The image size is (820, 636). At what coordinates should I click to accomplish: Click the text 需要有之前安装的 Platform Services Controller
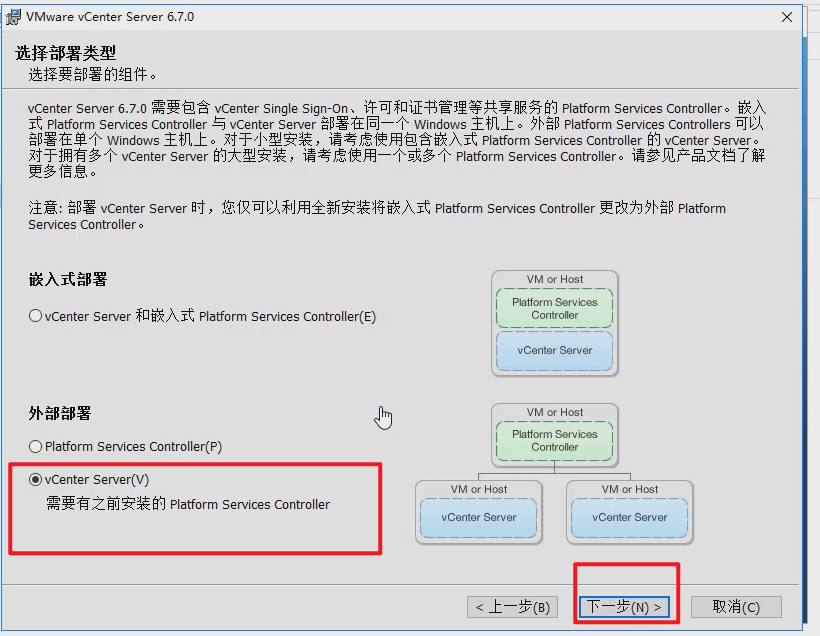[x=188, y=504]
